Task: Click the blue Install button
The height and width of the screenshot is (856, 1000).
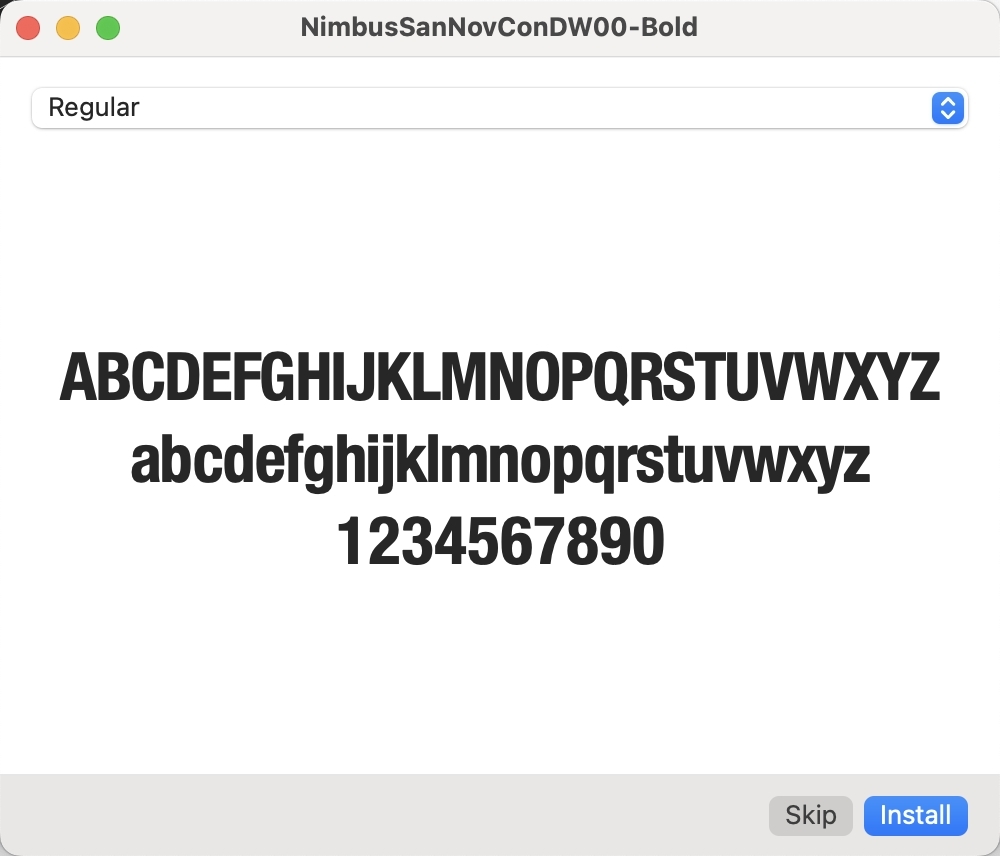Action: click(x=915, y=815)
